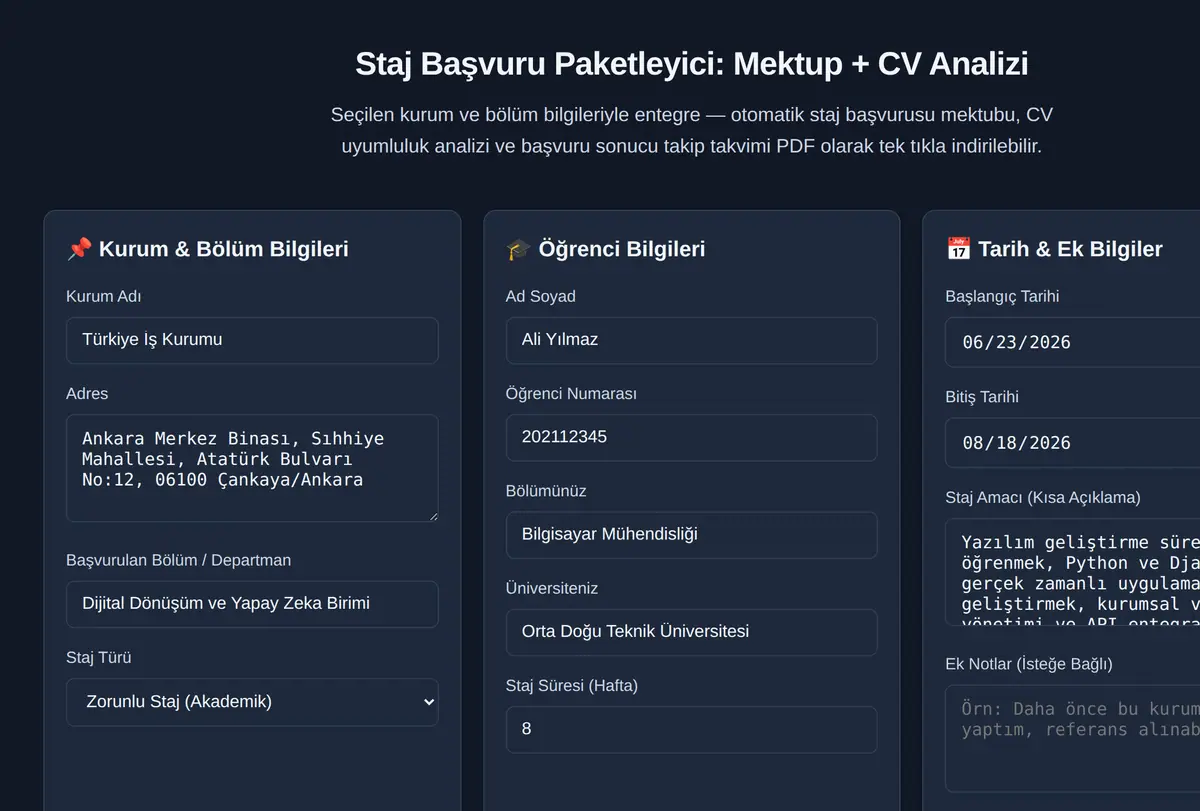1200x811 pixels.
Task: Focus the Adres textarea
Action: coord(252,468)
